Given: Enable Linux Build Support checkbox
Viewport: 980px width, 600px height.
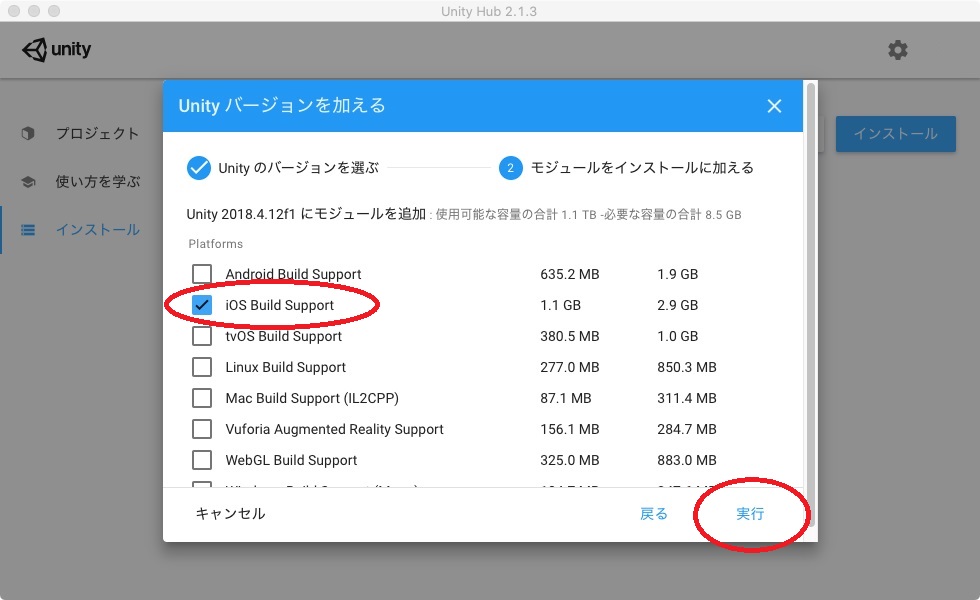Looking at the screenshot, I should click(202, 367).
